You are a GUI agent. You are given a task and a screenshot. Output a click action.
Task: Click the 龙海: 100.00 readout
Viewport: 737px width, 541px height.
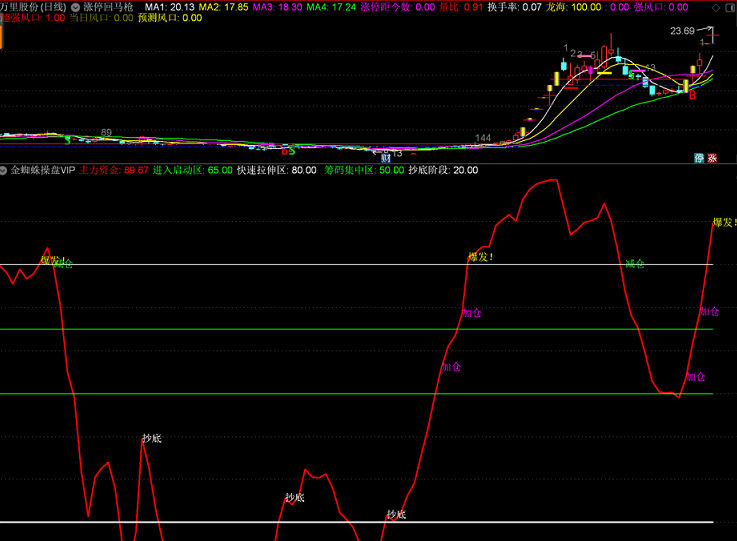[573, 7]
